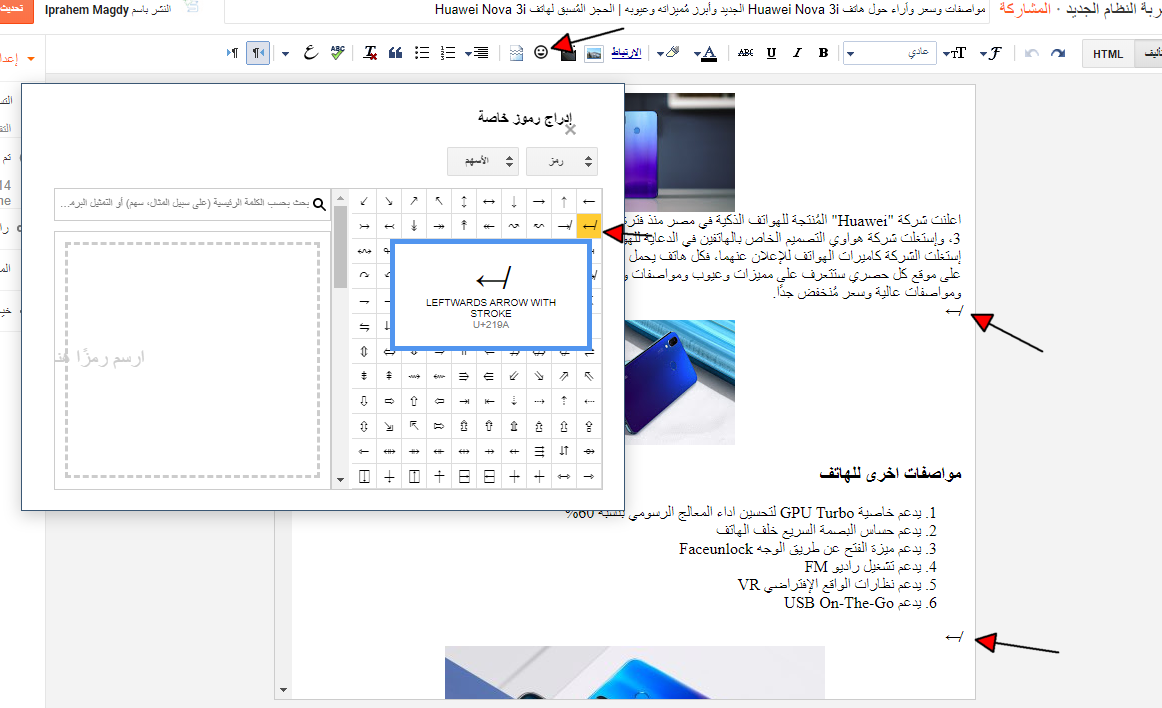This screenshot has width=1162, height=708.
Task: Select the purple Huawei phone image at top
Action: 680,151
